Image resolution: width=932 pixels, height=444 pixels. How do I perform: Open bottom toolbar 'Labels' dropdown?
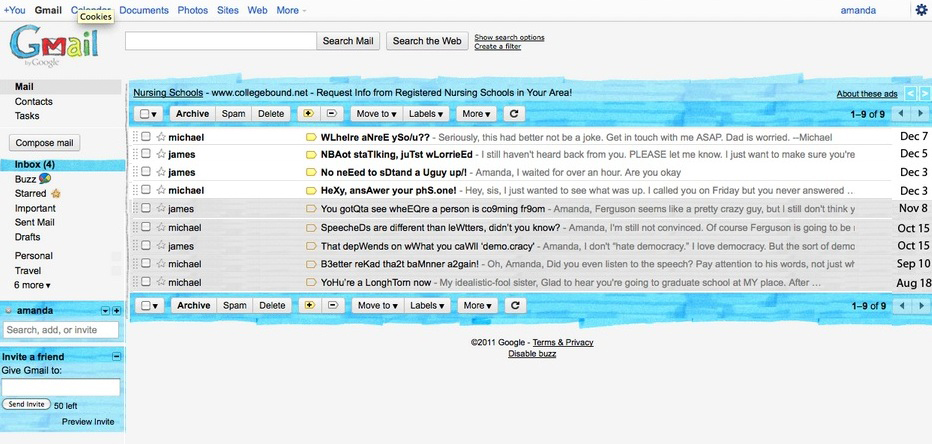tap(427, 306)
